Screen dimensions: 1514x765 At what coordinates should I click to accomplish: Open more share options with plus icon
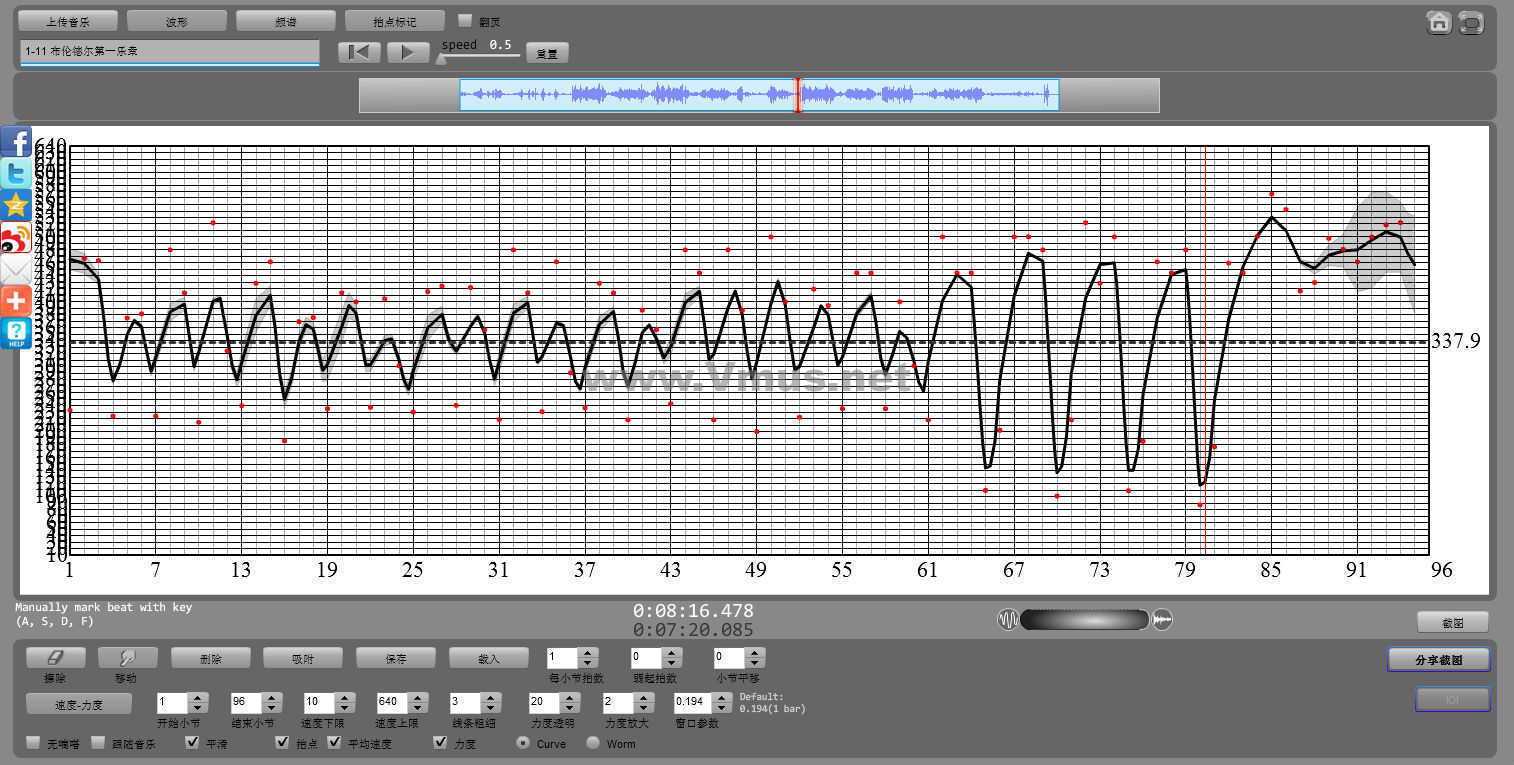(16, 301)
